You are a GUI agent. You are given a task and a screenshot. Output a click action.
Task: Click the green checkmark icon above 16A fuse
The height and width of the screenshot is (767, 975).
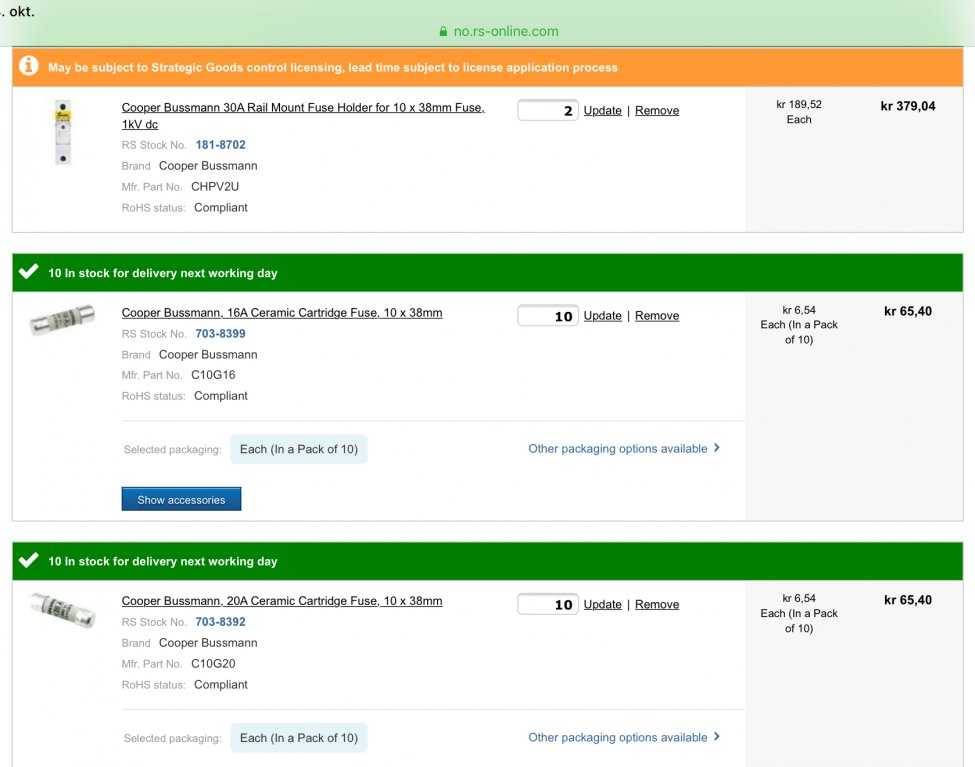coord(29,272)
